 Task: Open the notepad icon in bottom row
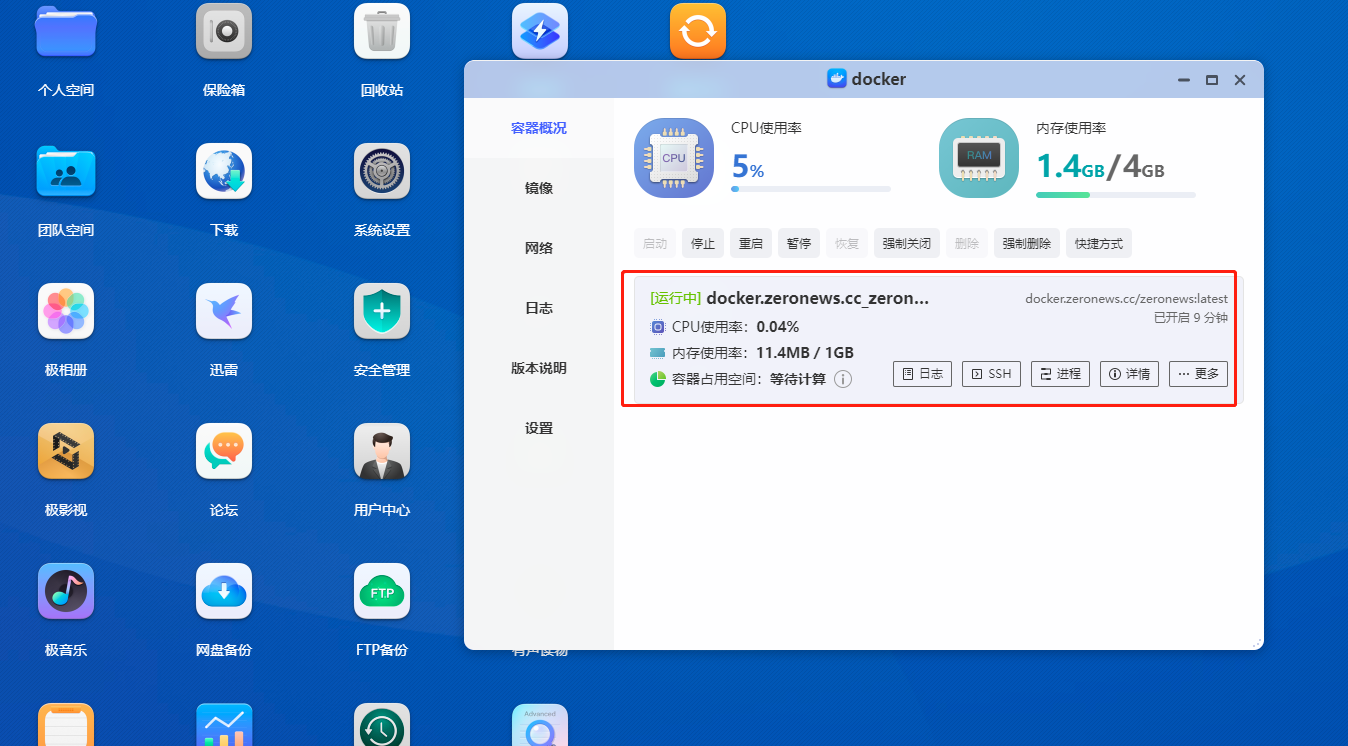click(66, 725)
